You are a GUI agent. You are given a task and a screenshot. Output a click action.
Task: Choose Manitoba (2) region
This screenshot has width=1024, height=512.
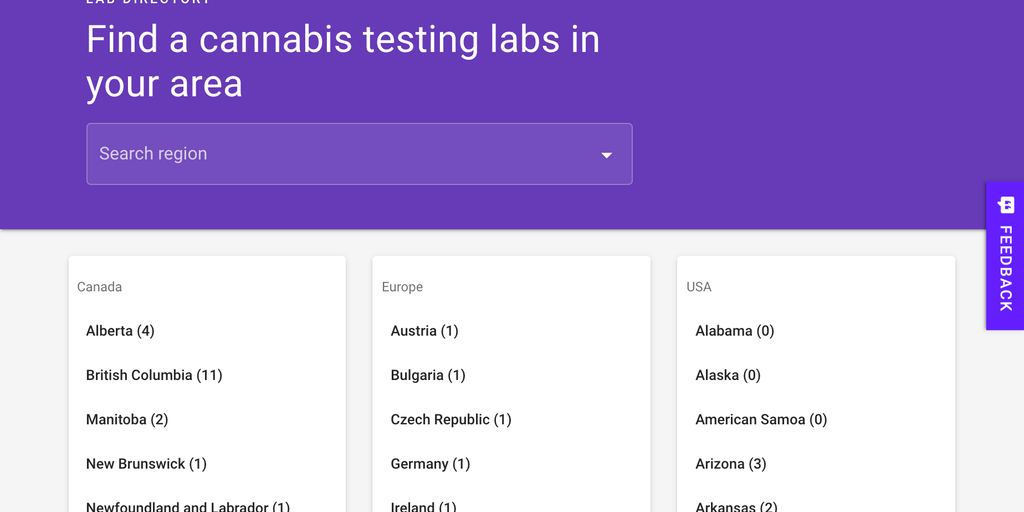127,419
